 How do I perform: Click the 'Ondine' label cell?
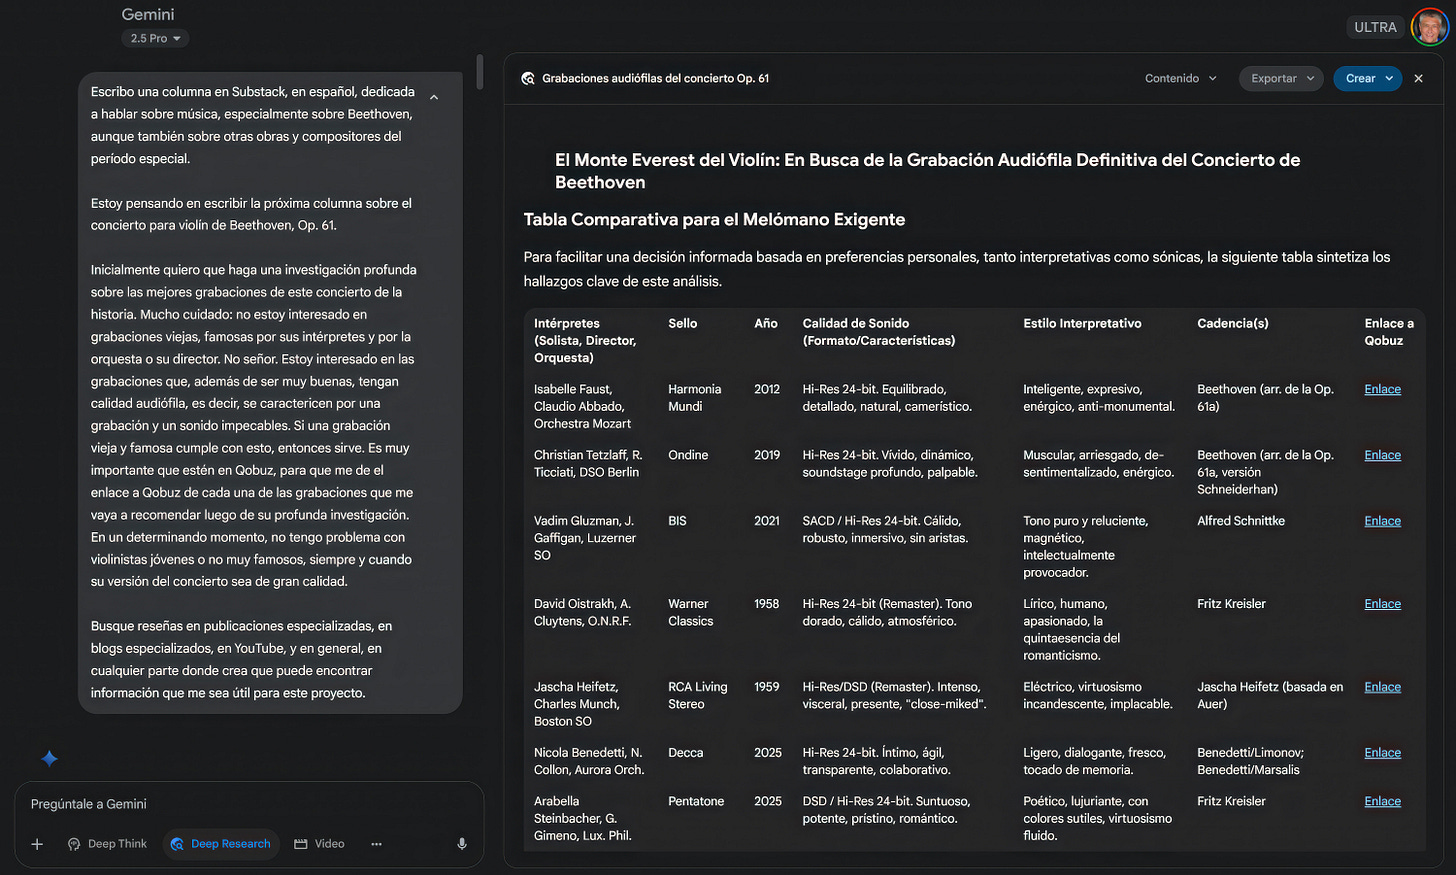pyautogui.click(x=688, y=455)
